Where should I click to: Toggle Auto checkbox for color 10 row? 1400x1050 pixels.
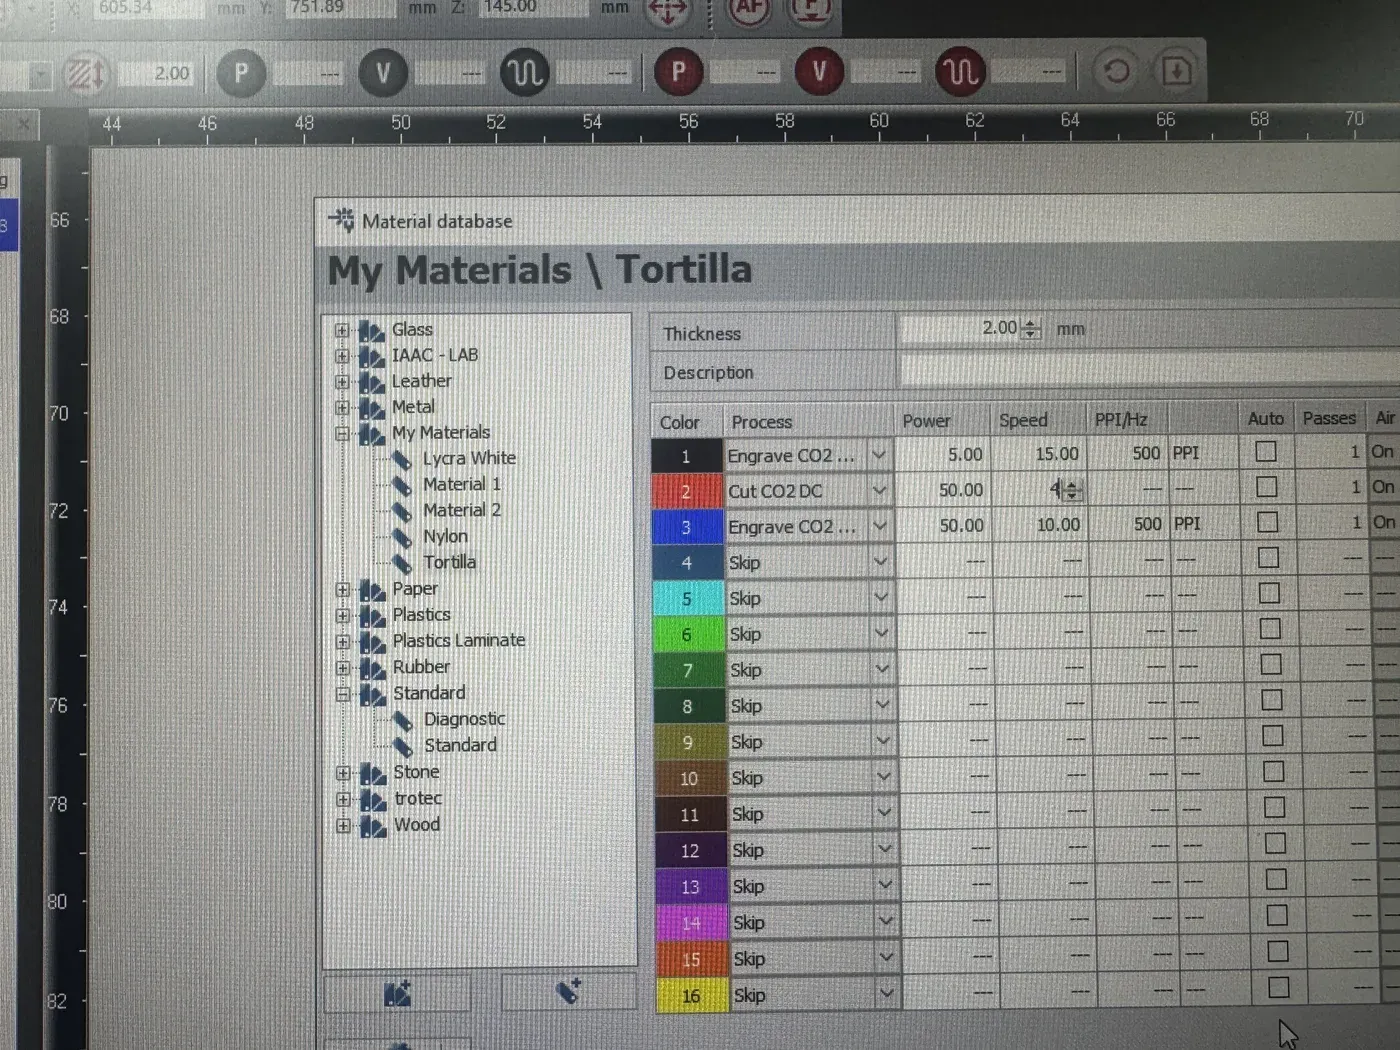tap(1274, 772)
